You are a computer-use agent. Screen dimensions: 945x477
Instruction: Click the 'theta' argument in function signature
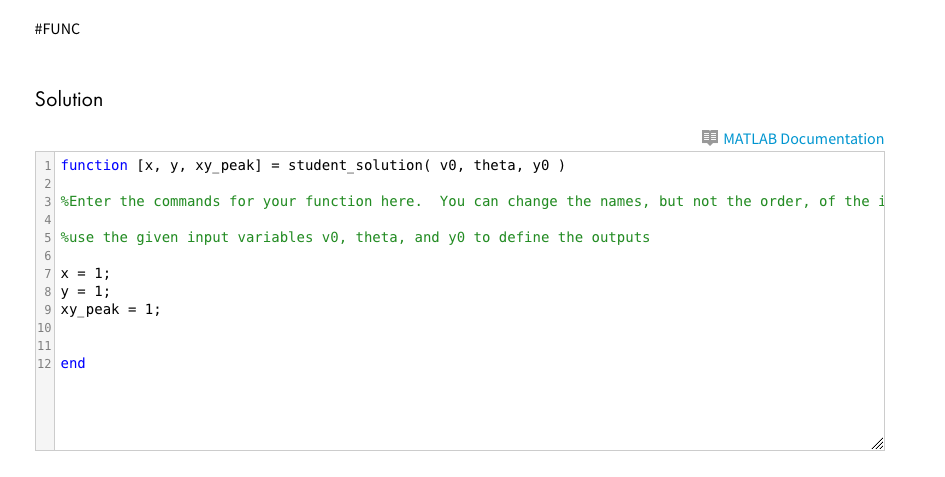point(494,165)
